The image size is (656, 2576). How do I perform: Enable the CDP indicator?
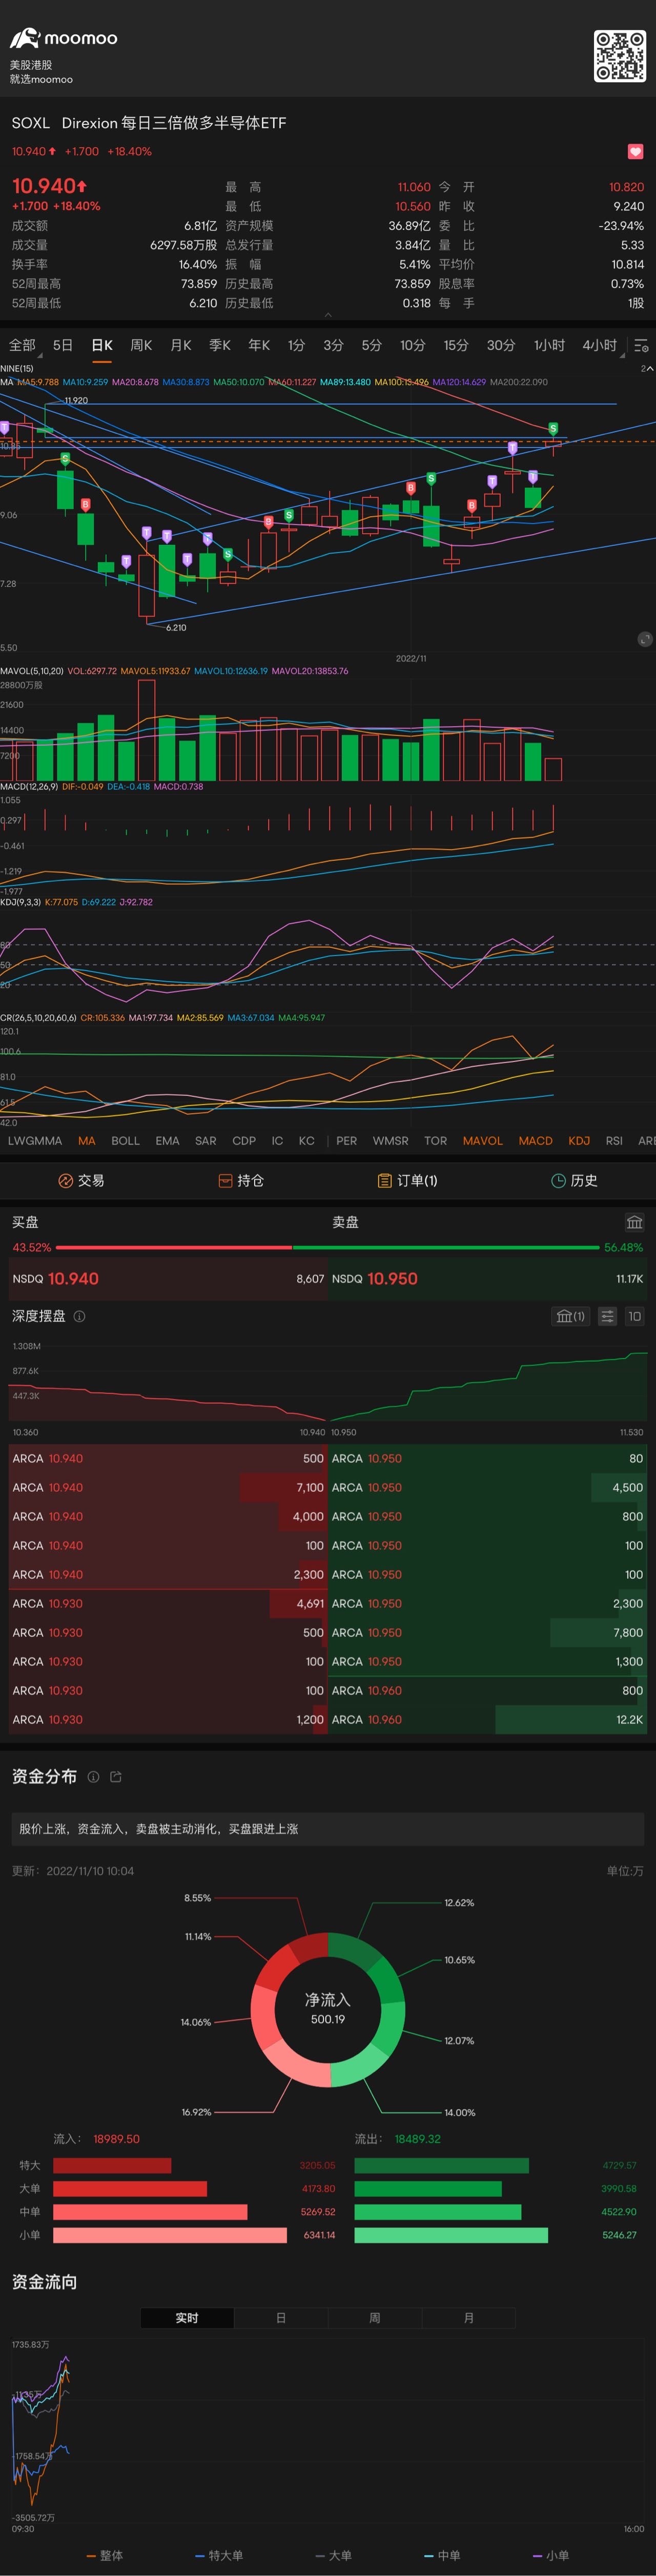244,1141
